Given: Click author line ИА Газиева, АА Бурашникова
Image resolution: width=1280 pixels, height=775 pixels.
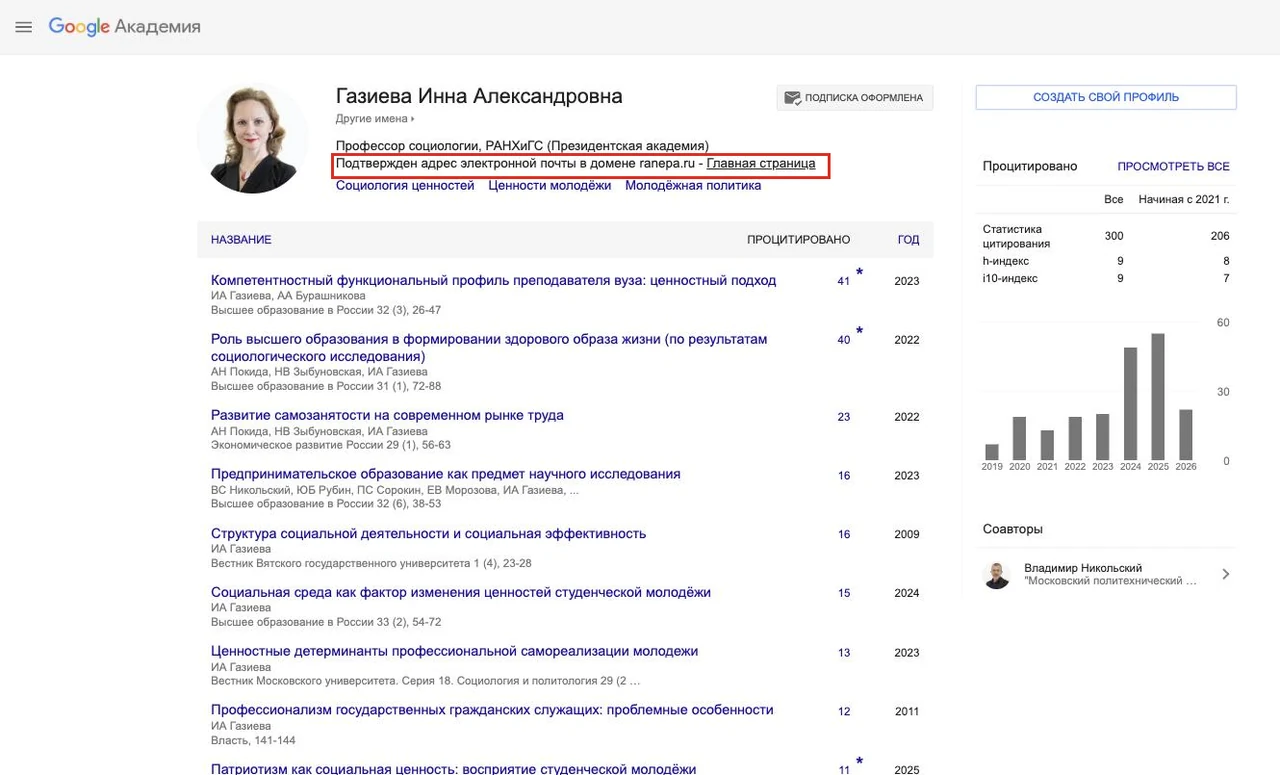Looking at the screenshot, I should [x=288, y=296].
